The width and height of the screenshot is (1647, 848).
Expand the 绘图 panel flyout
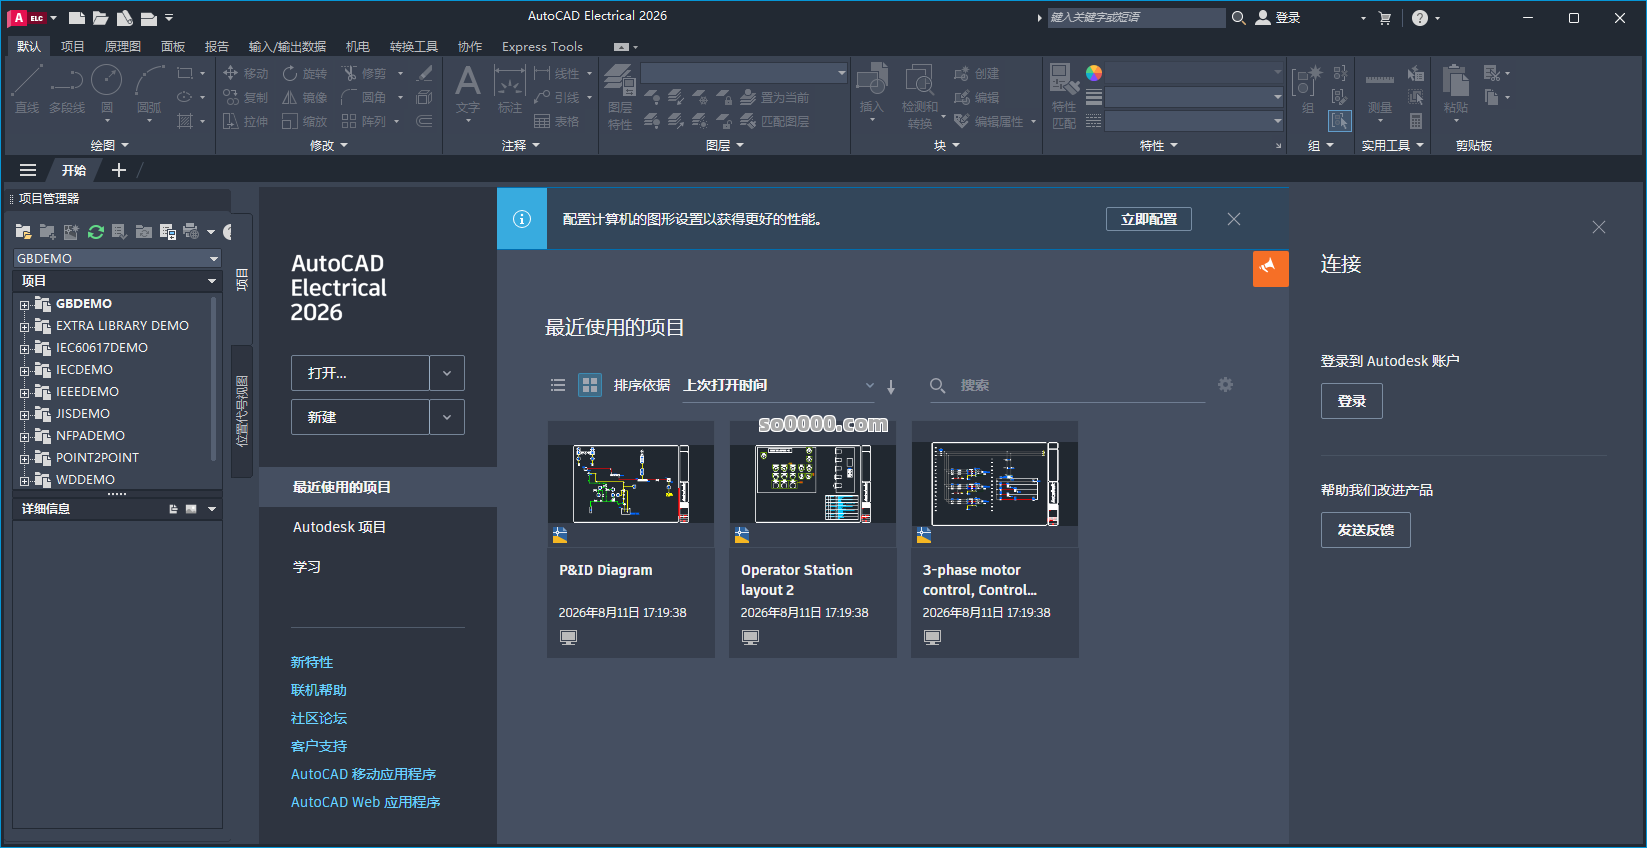pos(110,146)
